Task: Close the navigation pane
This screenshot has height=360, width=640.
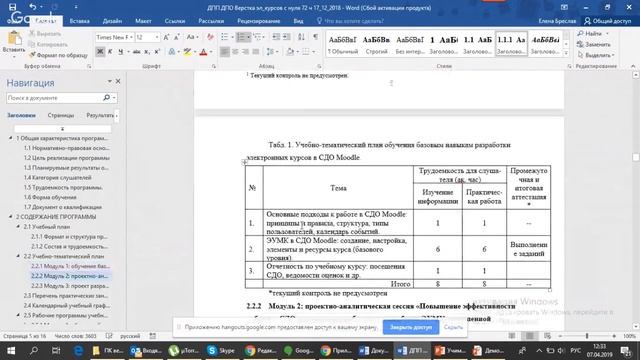Action: tap(118, 82)
